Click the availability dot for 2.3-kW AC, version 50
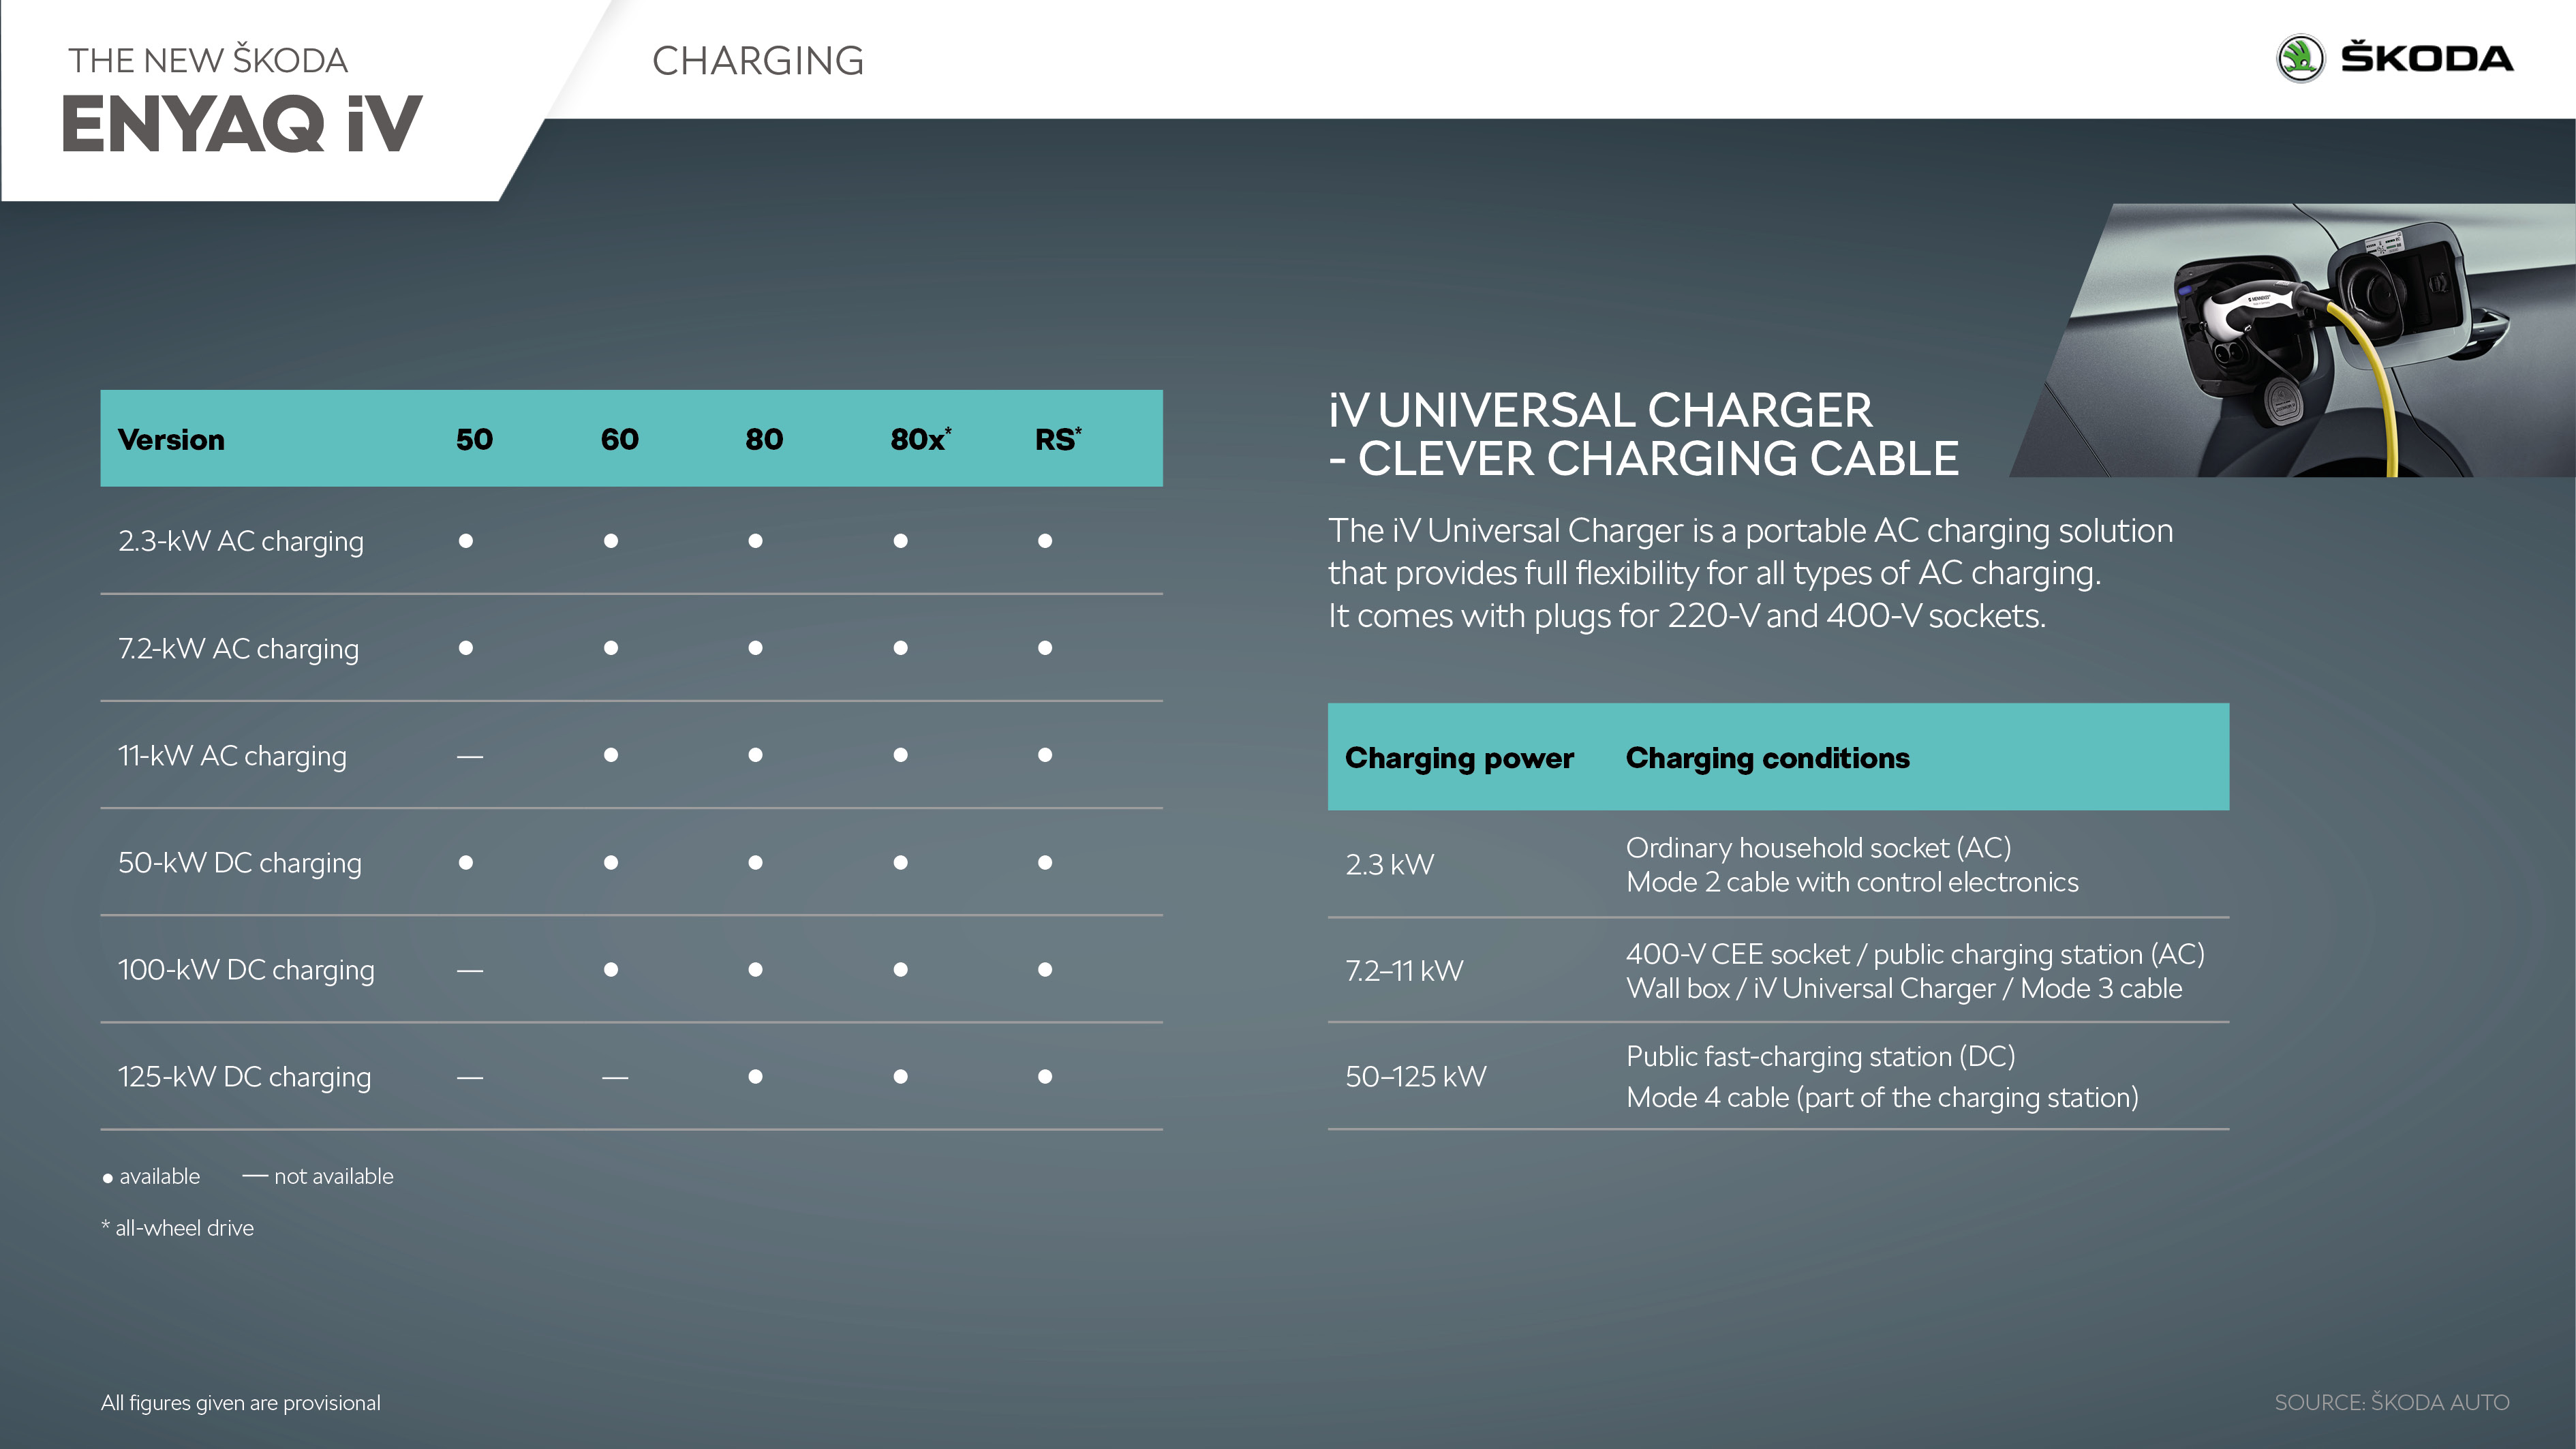The width and height of the screenshot is (2576, 1449). click(466, 541)
